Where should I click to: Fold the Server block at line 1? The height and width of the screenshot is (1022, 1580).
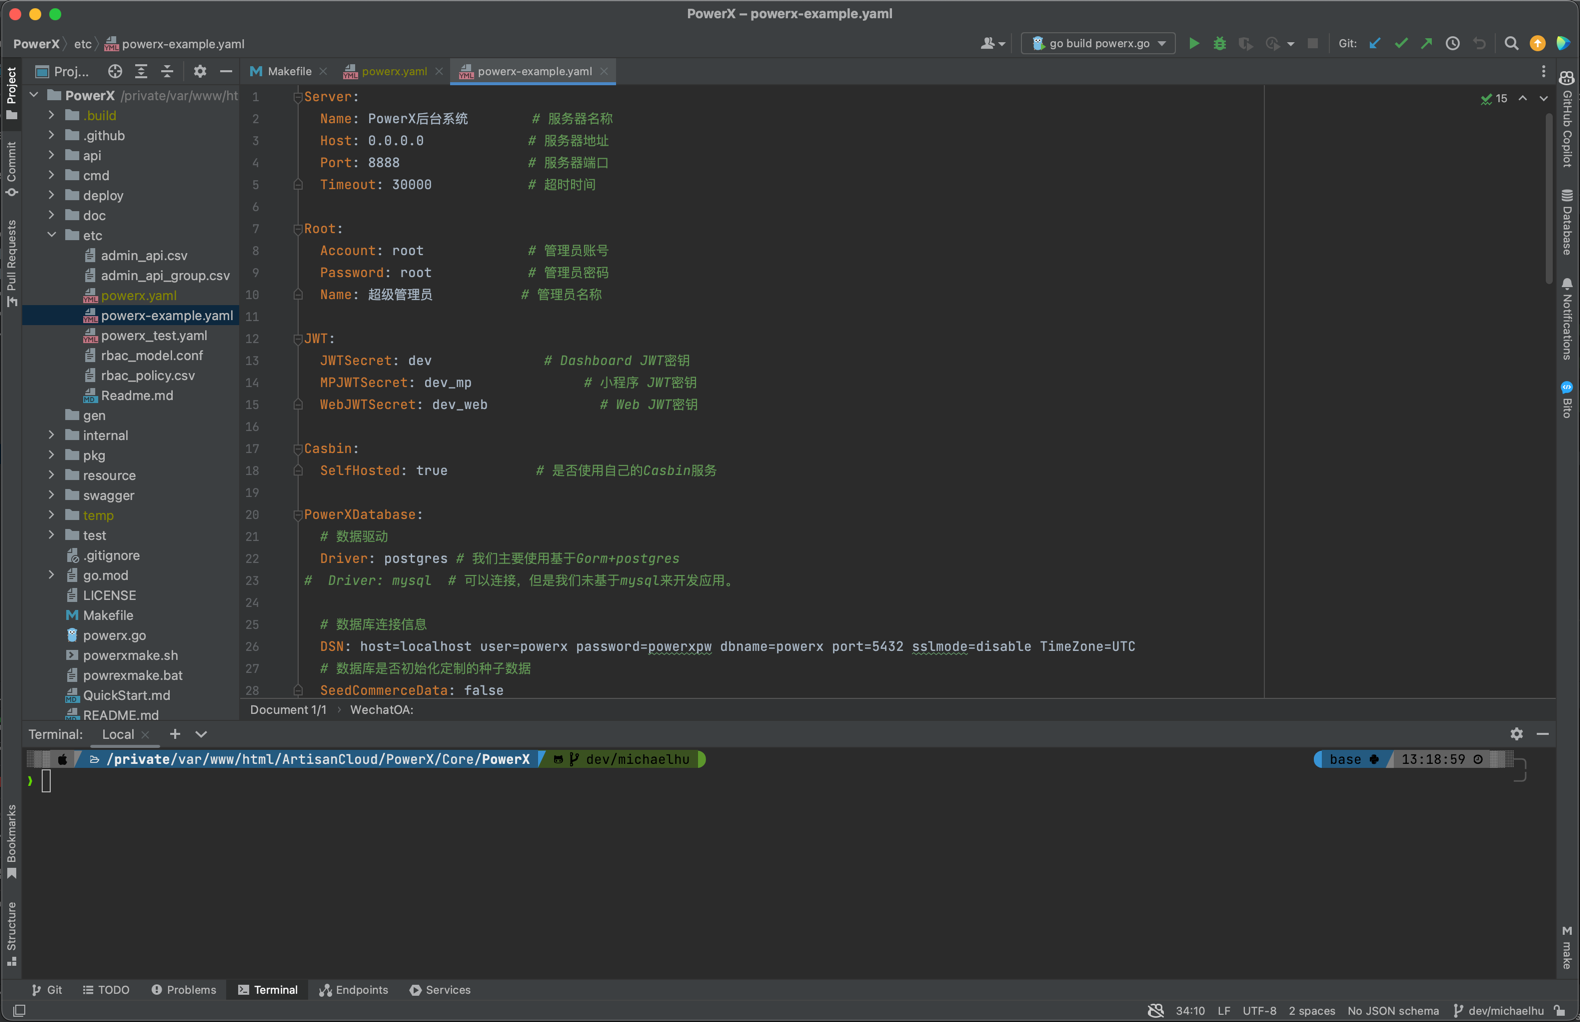(297, 97)
